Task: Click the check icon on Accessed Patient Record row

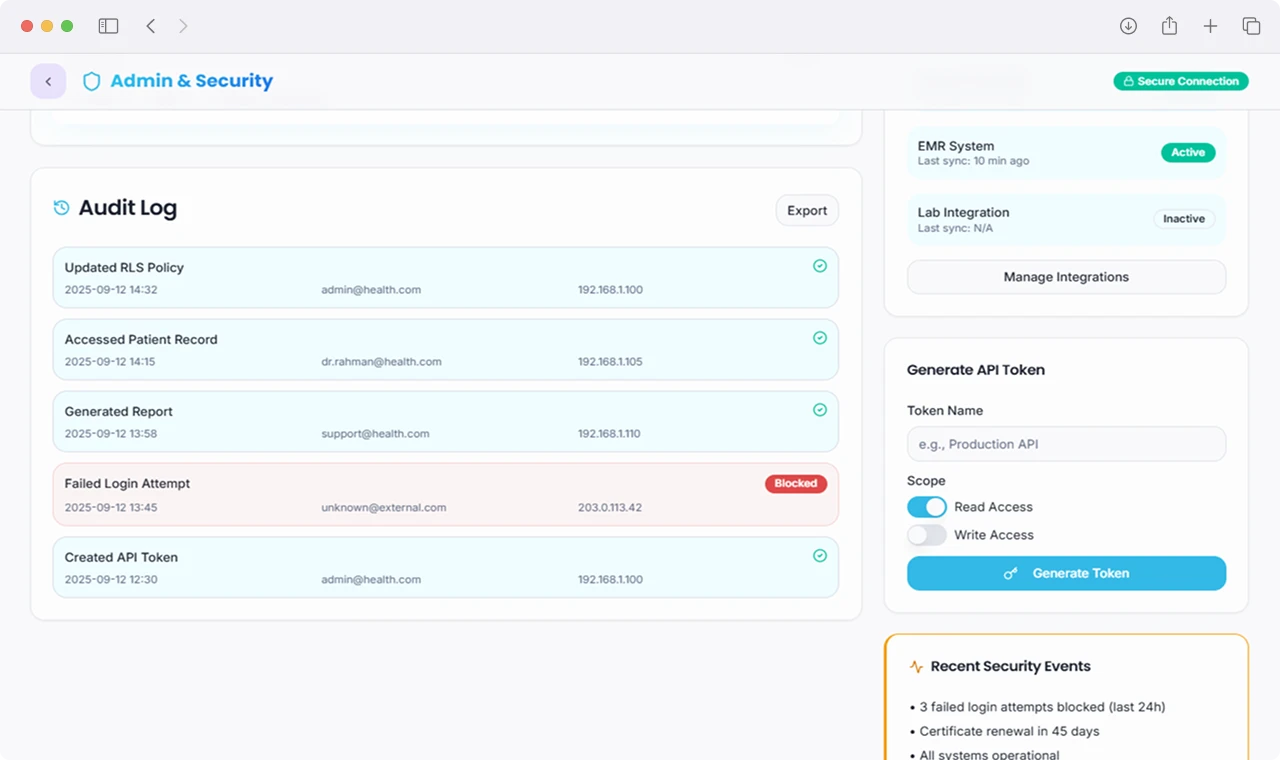Action: coord(820,338)
